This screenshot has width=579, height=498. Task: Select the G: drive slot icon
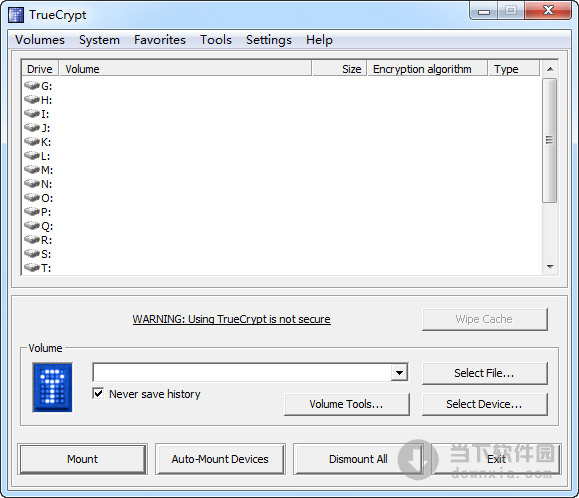tap(32, 86)
